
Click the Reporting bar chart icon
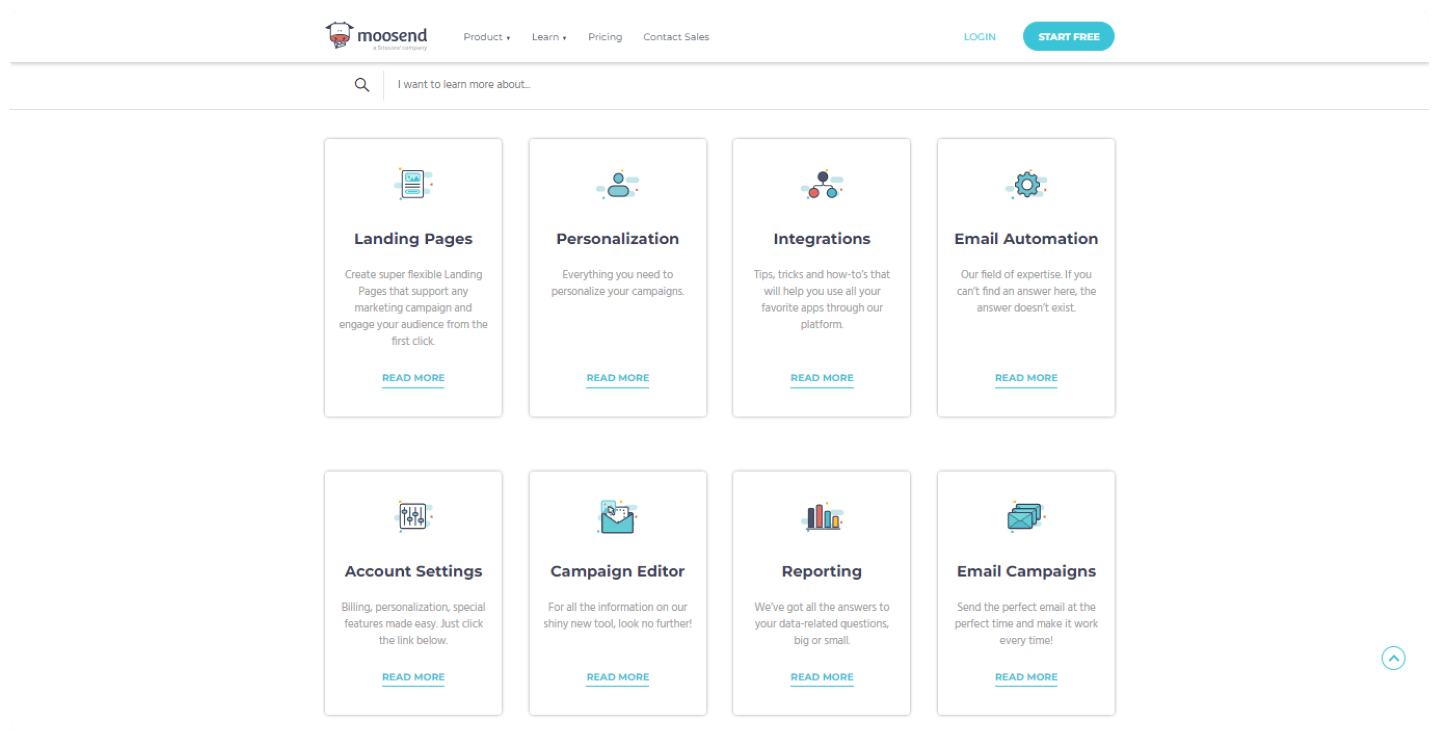822,516
